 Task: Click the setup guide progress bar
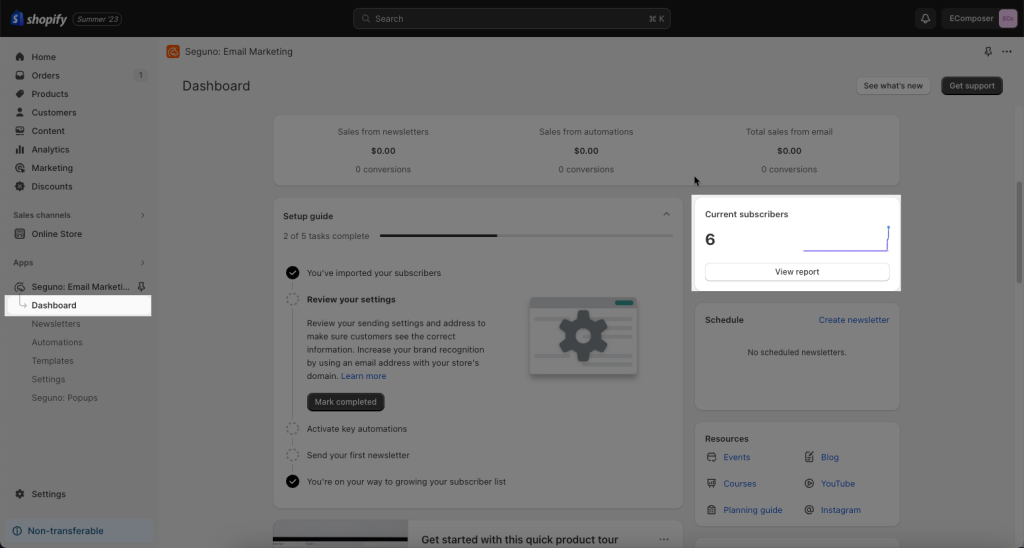526,236
